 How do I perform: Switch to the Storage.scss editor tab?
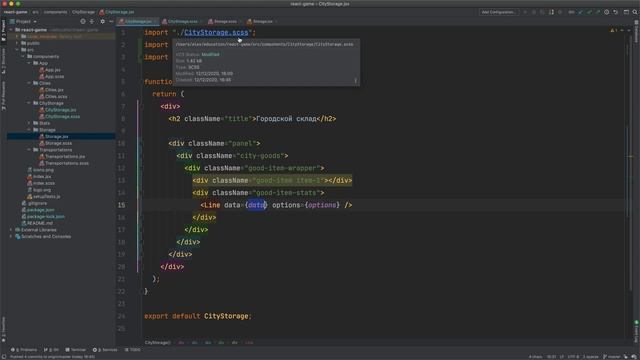click(225, 21)
